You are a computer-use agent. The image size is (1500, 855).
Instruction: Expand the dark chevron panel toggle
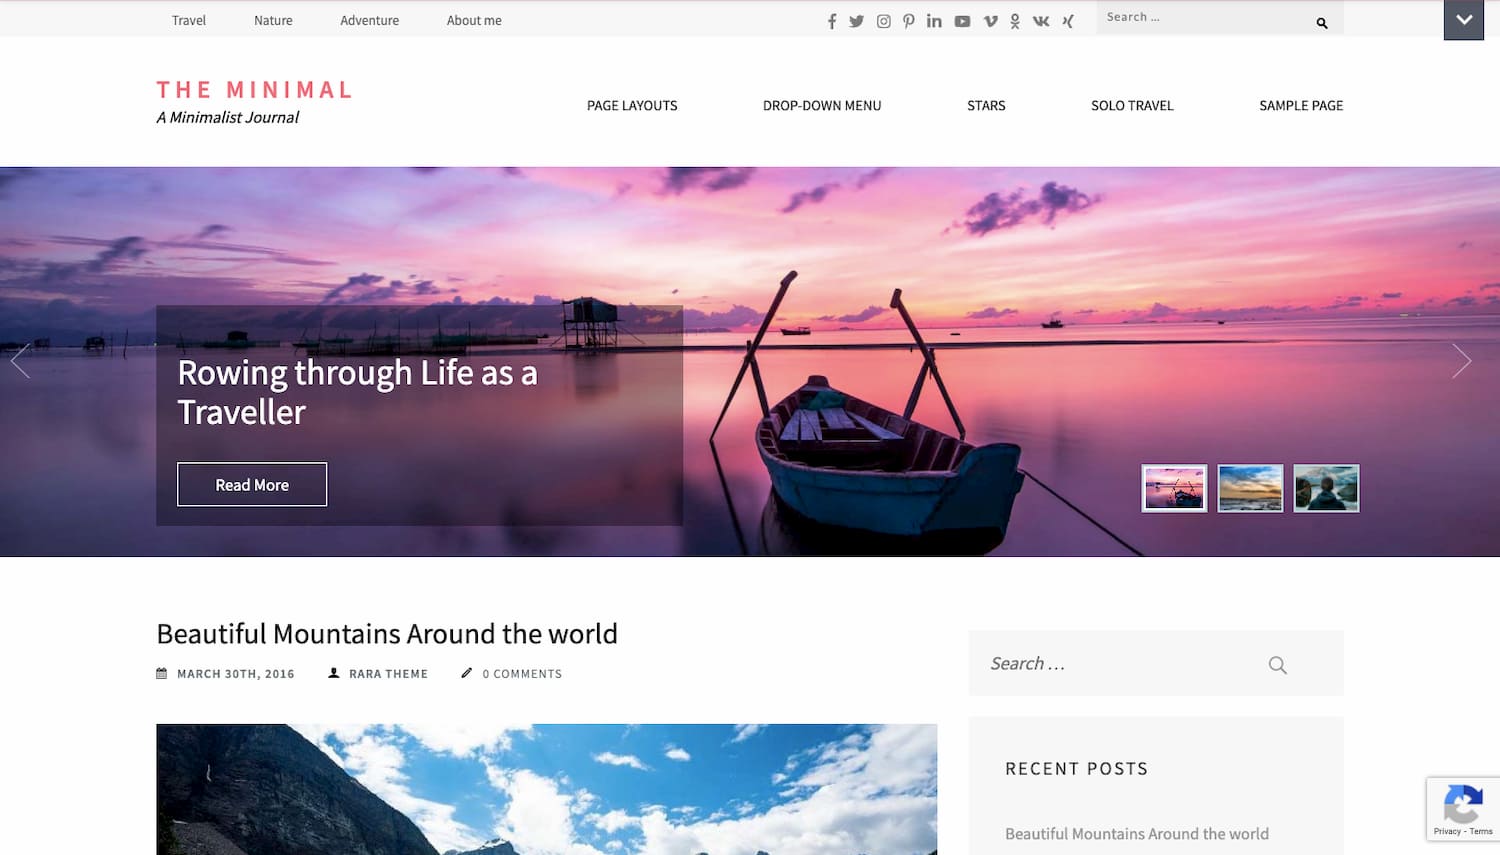click(1464, 20)
